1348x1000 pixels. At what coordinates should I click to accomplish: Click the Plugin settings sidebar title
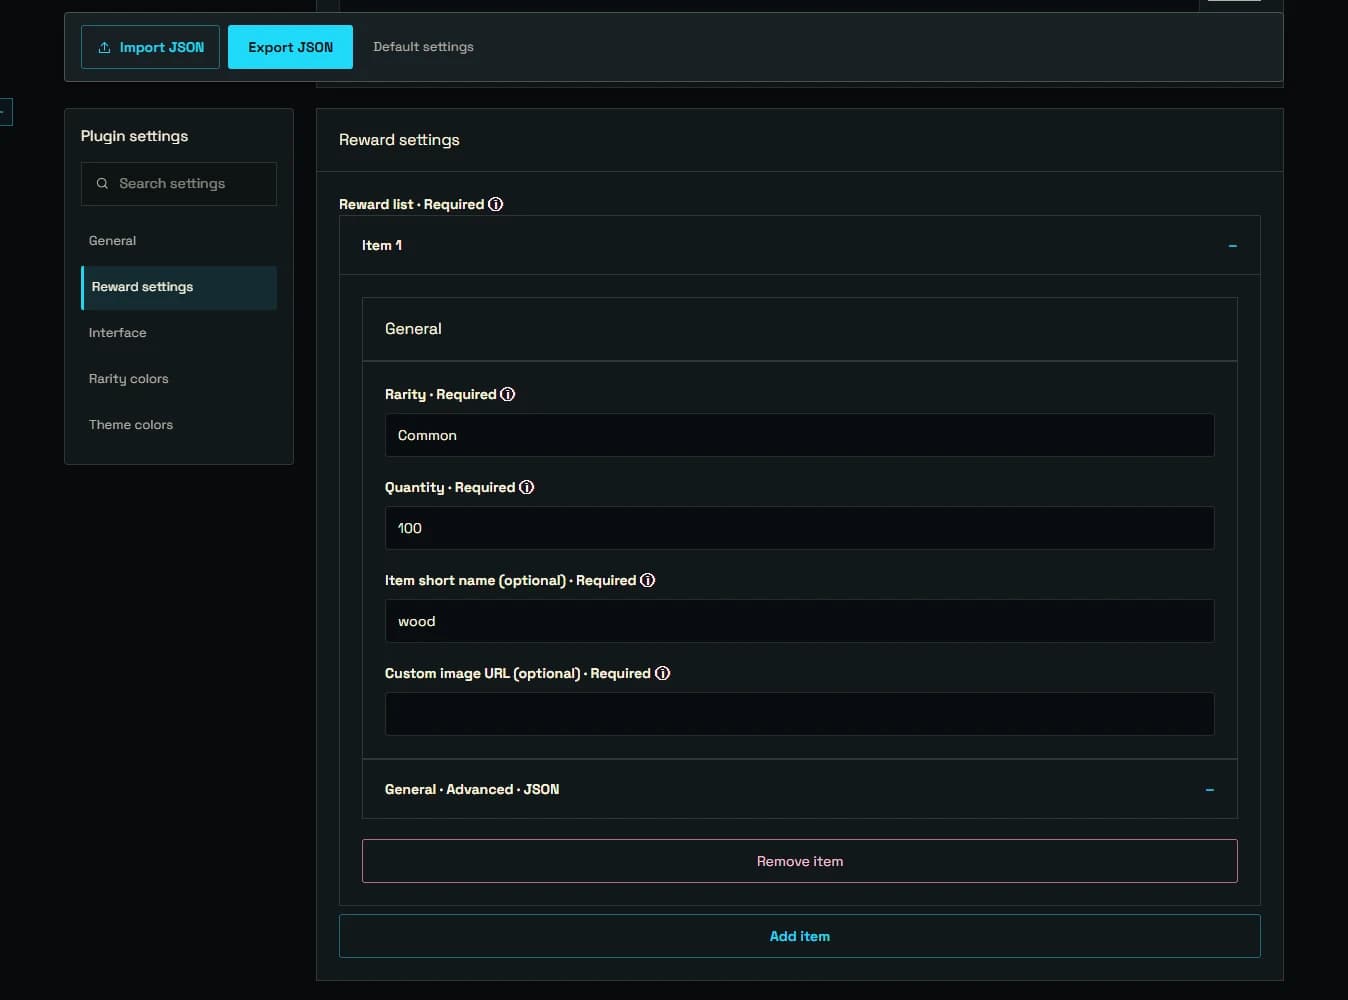pos(134,136)
